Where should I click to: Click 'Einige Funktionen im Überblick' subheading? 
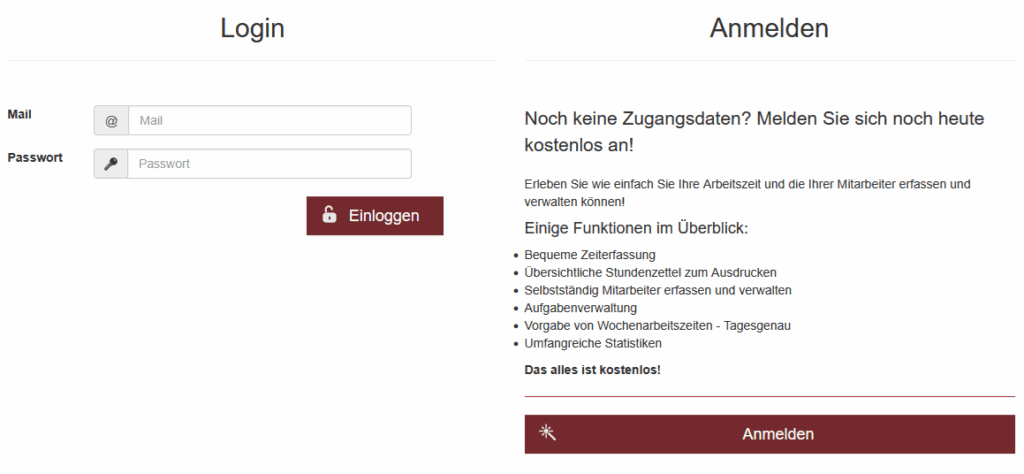pyautogui.click(x=636, y=228)
